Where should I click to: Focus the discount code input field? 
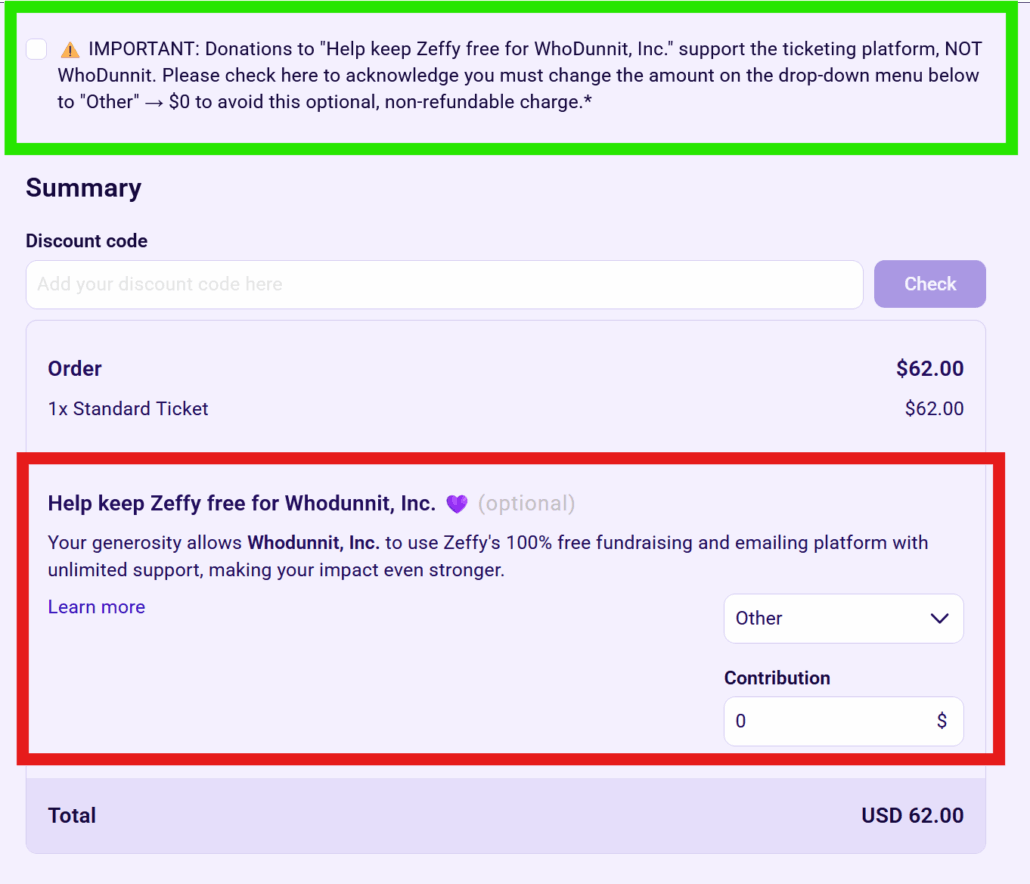(444, 284)
